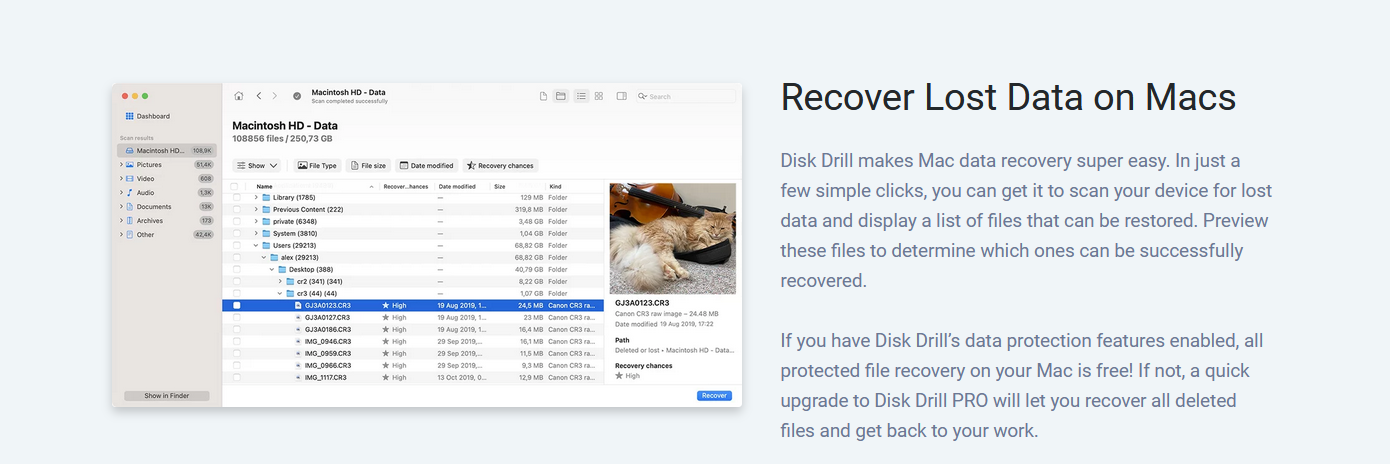Check the GJ3A0123.CR3 file checkbox

(237, 305)
